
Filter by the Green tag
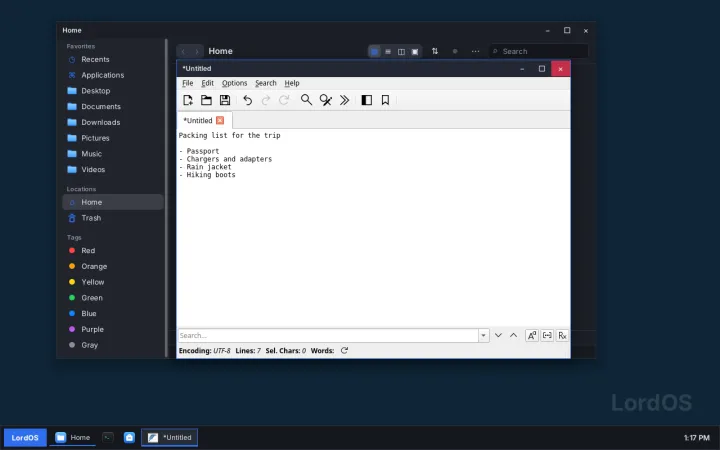(113, 298)
